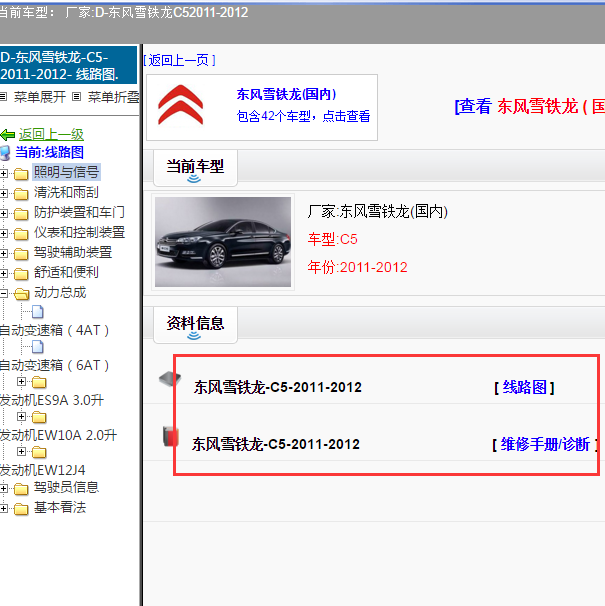Click the green back arrow icon
The image size is (605, 606).
pos(8,135)
